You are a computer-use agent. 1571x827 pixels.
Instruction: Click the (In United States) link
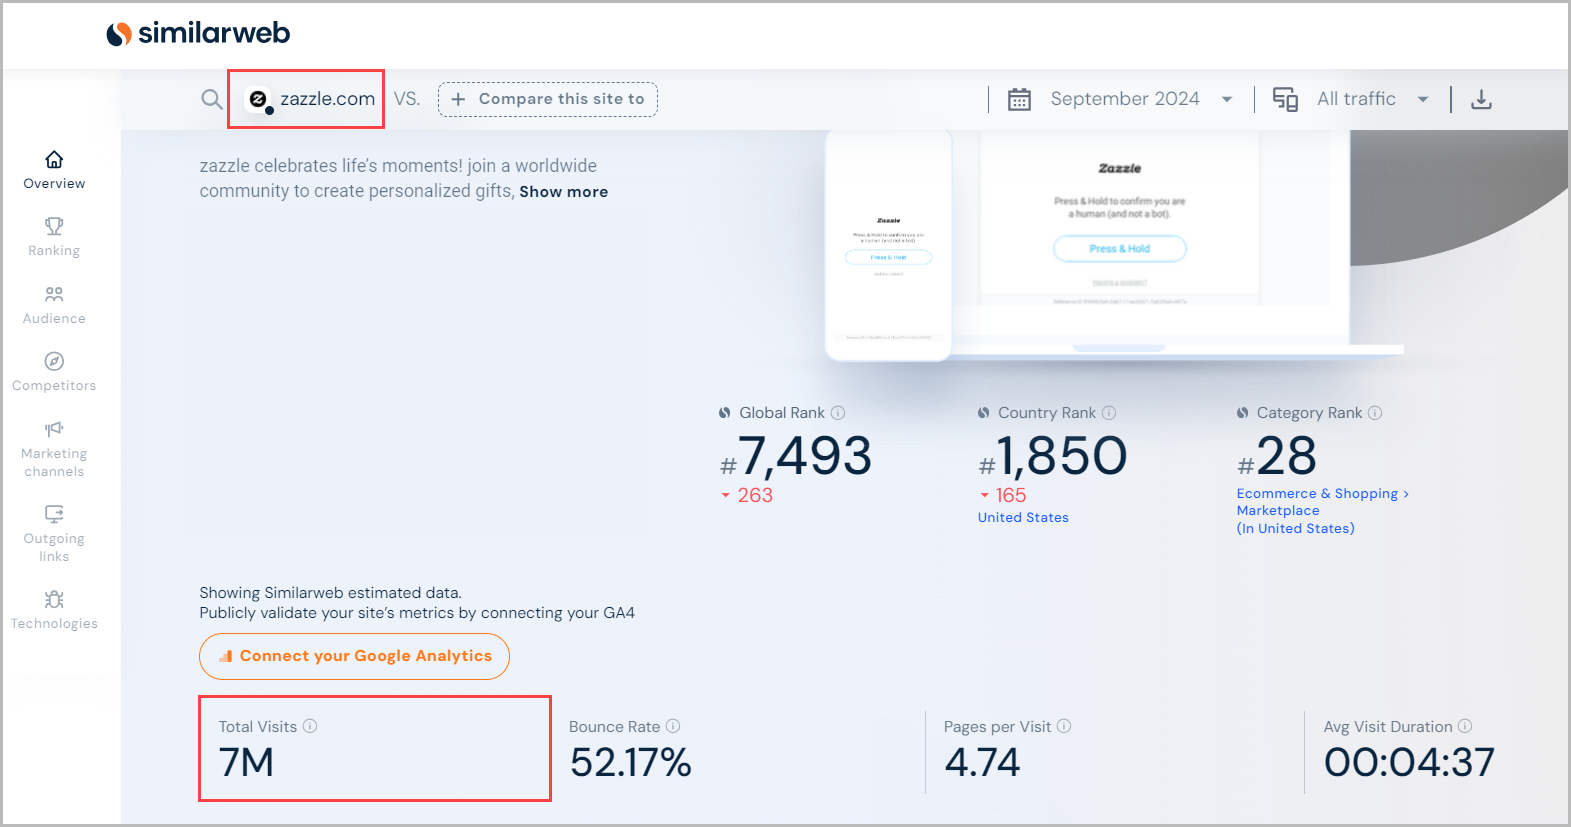coord(1295,529)
